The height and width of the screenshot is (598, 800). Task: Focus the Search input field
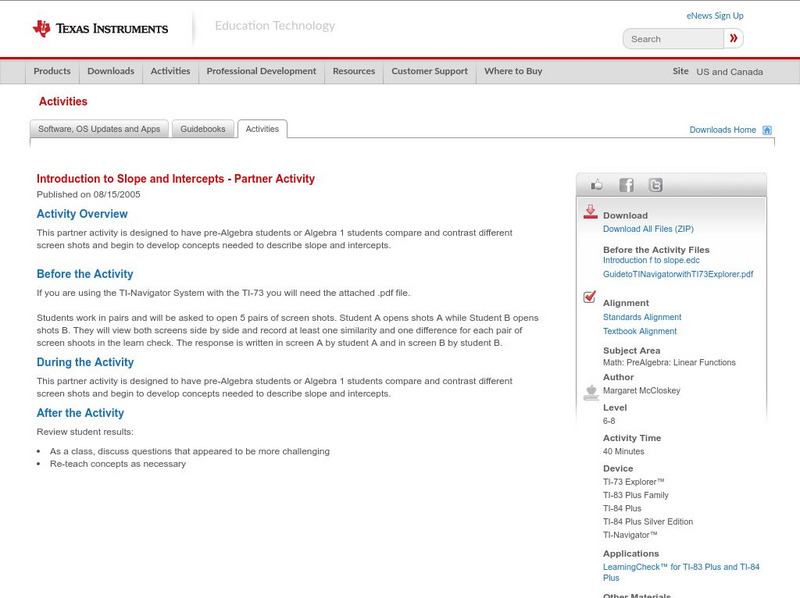(673, 39)
